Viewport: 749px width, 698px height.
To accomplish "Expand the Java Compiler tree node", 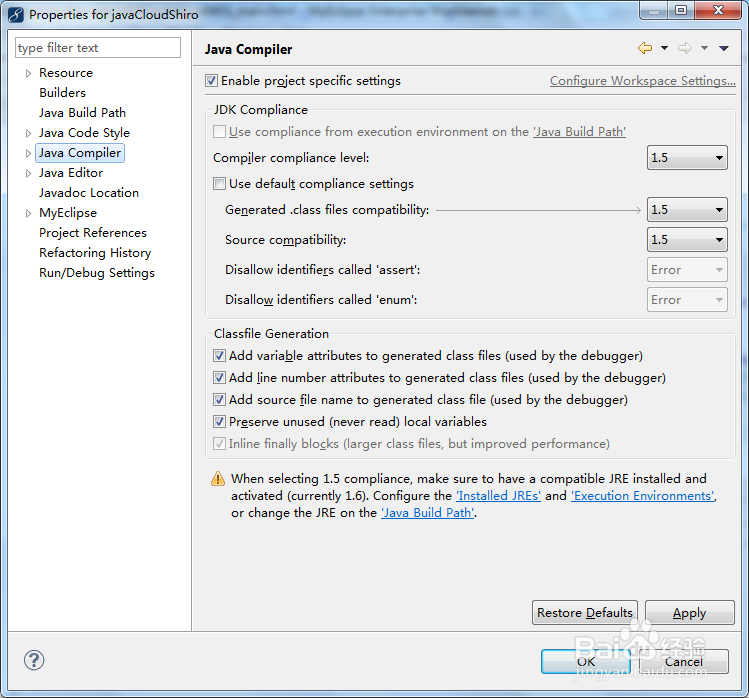I will point(28,153).
